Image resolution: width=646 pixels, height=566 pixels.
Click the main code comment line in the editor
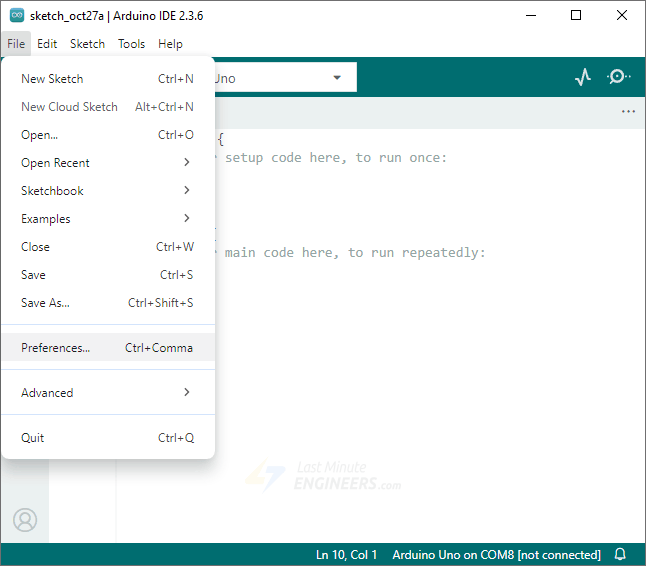point(355,253)
